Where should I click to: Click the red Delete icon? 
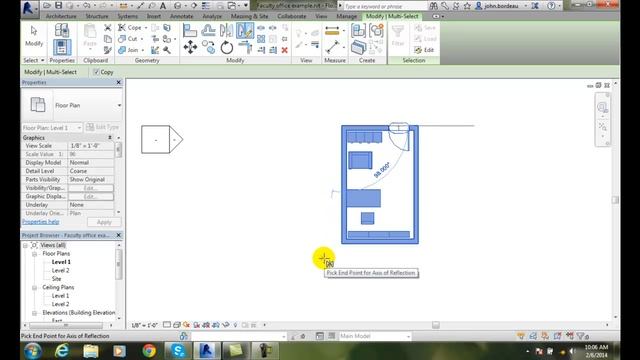pyautogui.click(x=284, y=50)
